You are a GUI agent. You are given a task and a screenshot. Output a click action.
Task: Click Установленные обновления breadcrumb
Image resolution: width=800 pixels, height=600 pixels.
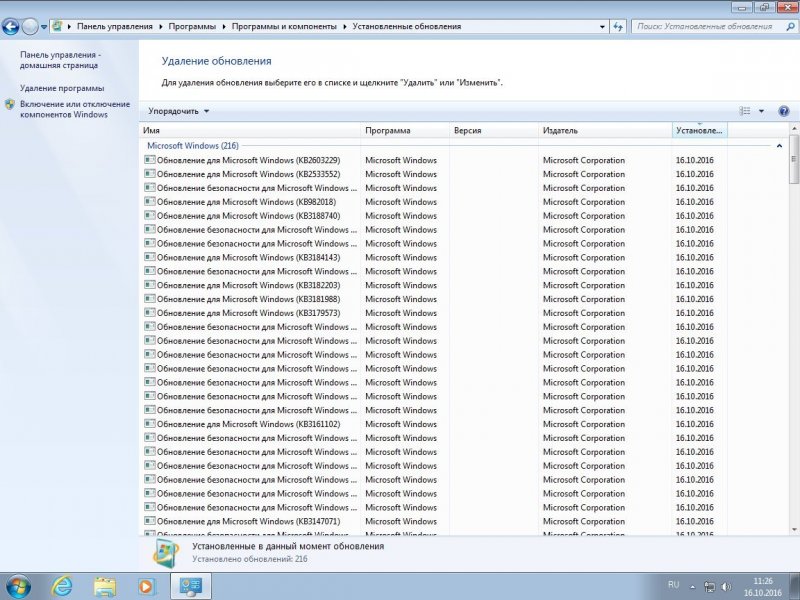point(407,26)
